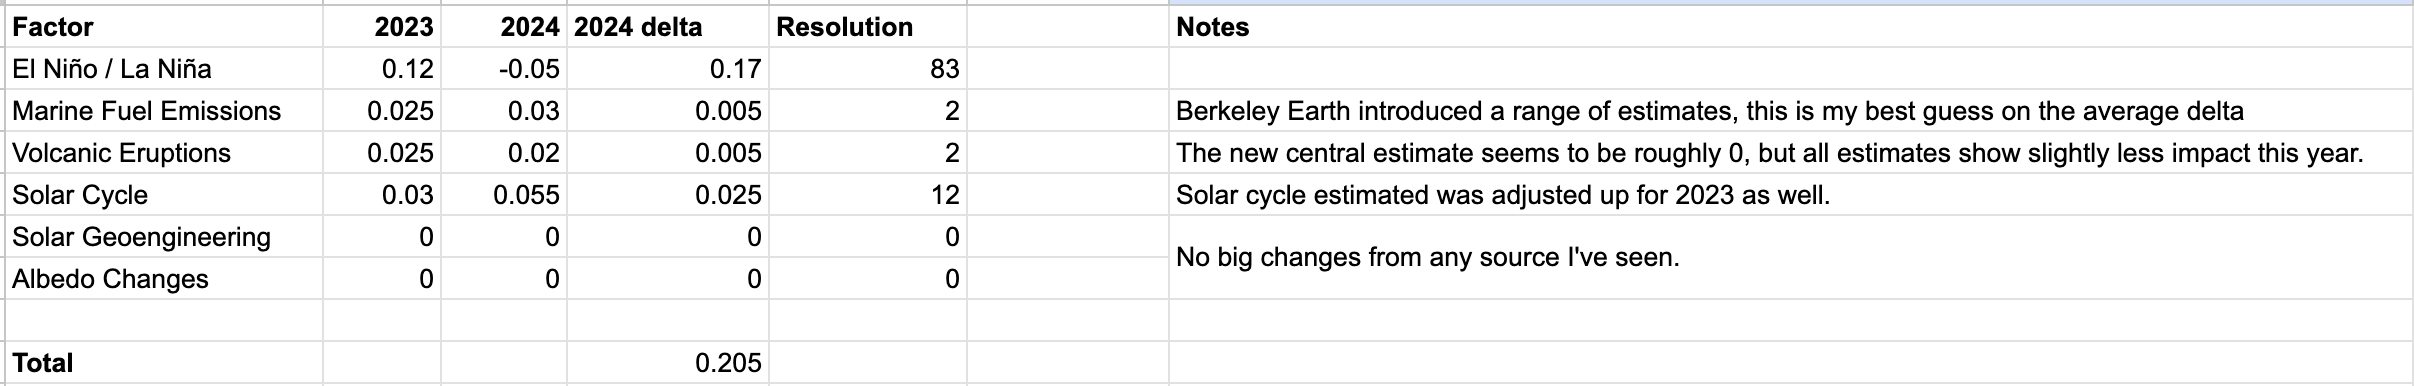Screen dimensions: 2414x386
Task: Click the total delta value 0.205
Action: [667, 363]
